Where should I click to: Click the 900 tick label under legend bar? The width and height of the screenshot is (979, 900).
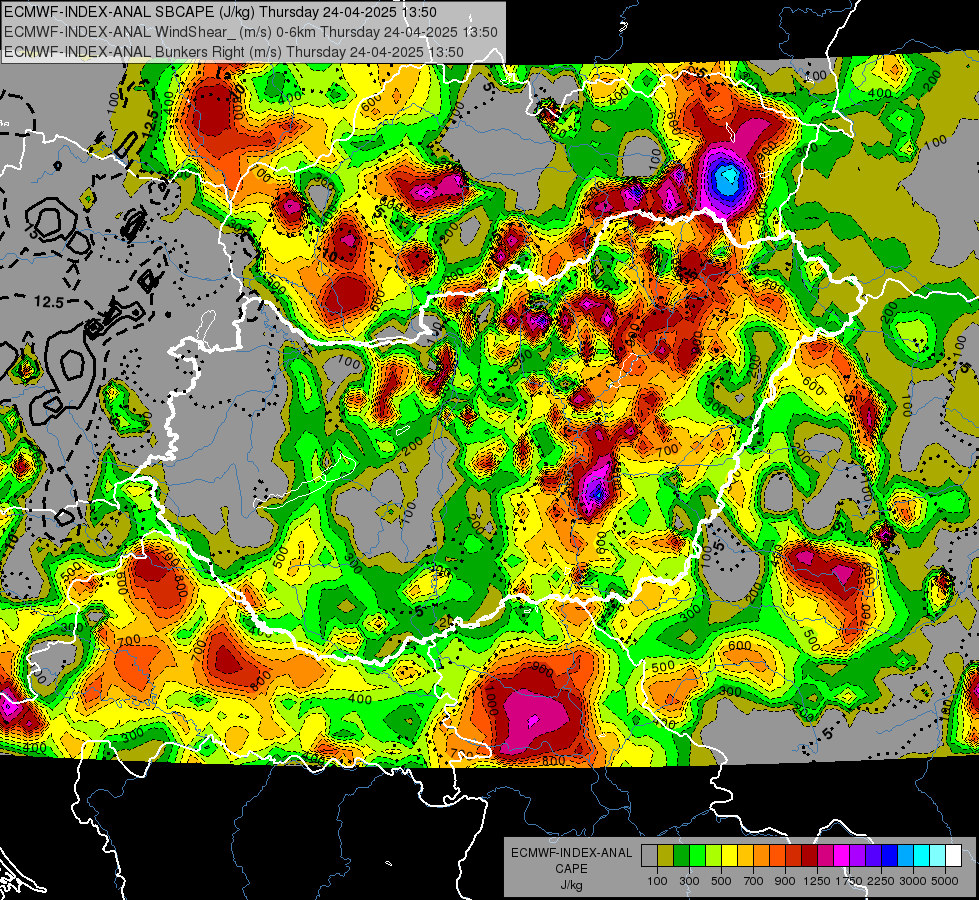(785, 881)
